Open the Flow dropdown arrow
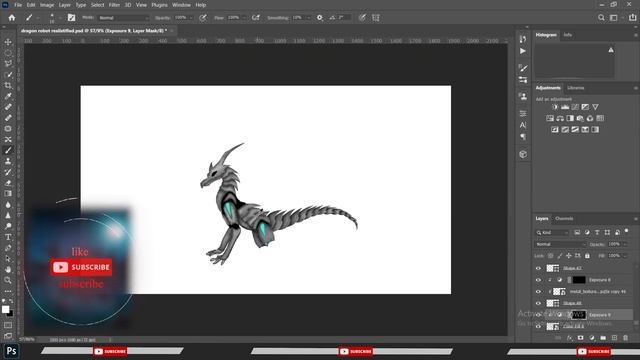This screenshot has height=360, width=640. [244, 18]
